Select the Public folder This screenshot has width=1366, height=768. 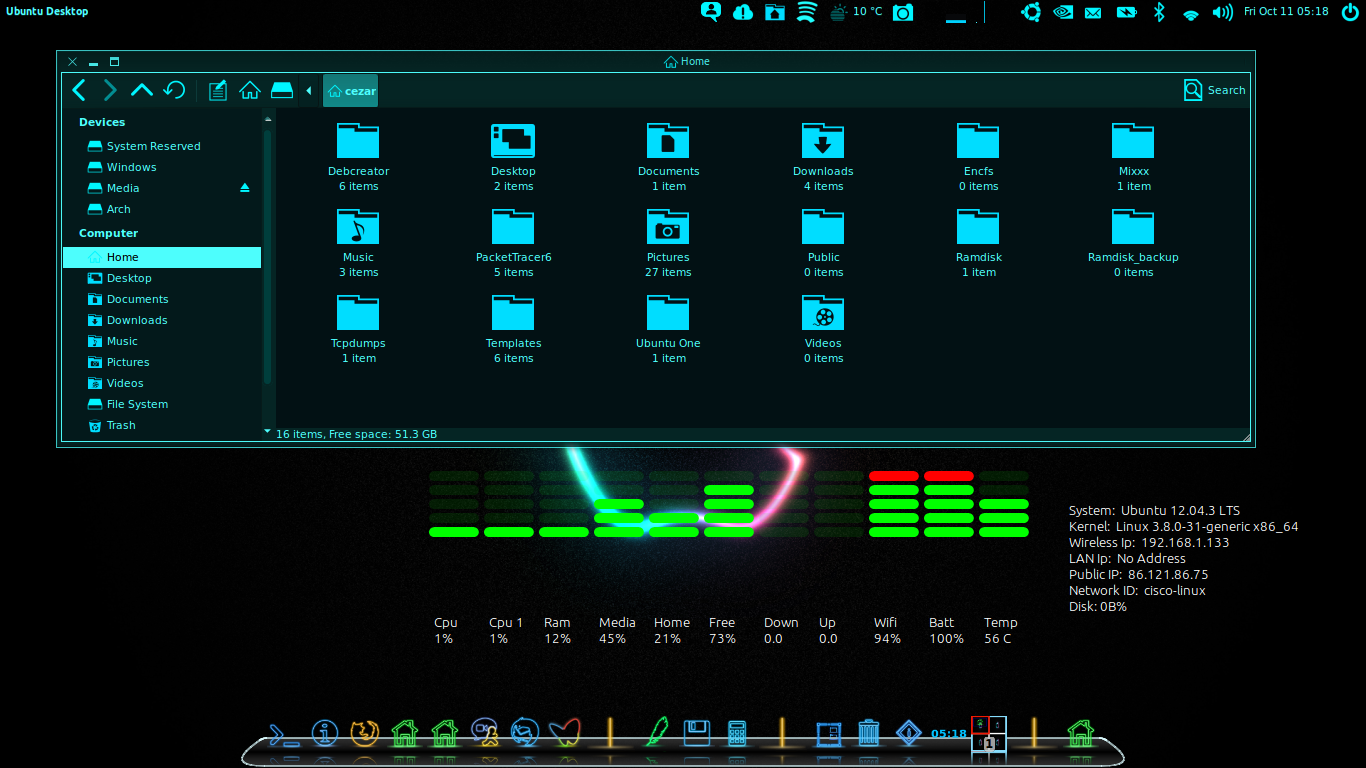[823, 243]
